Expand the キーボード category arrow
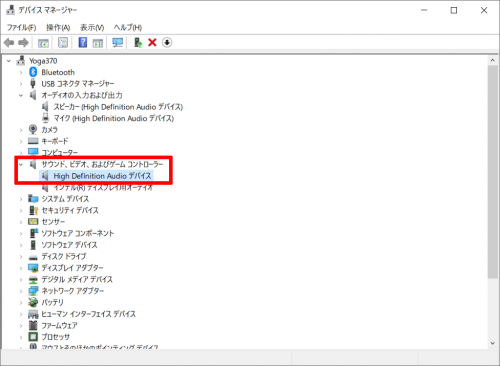The width and height of the screenshot is (500, 366). [x=21, y=141]
